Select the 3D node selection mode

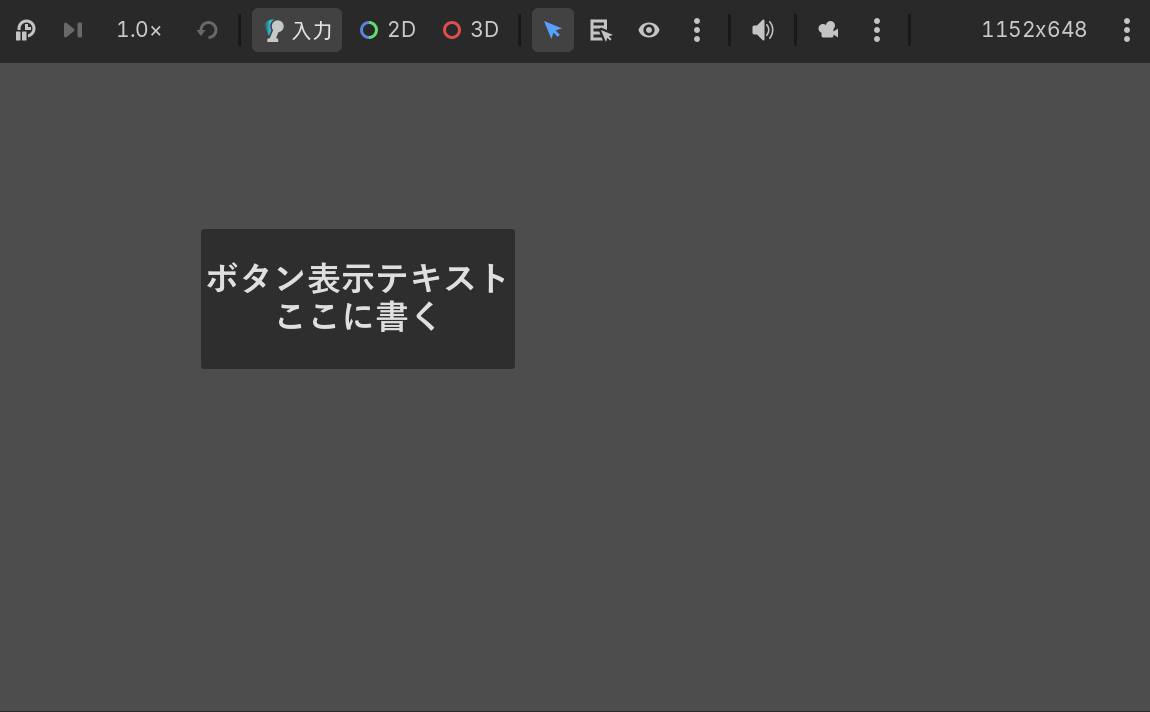471,30
